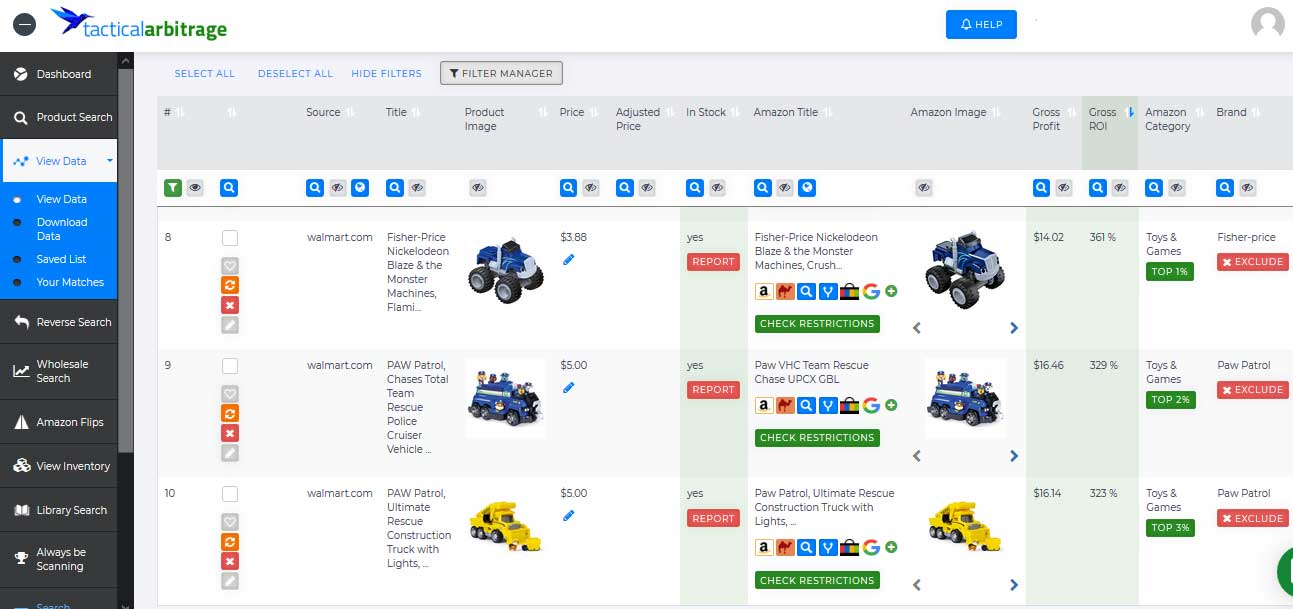Open Product Search in the sidebar
This screenshot has height=609, width=1293.
pos(59,117)
